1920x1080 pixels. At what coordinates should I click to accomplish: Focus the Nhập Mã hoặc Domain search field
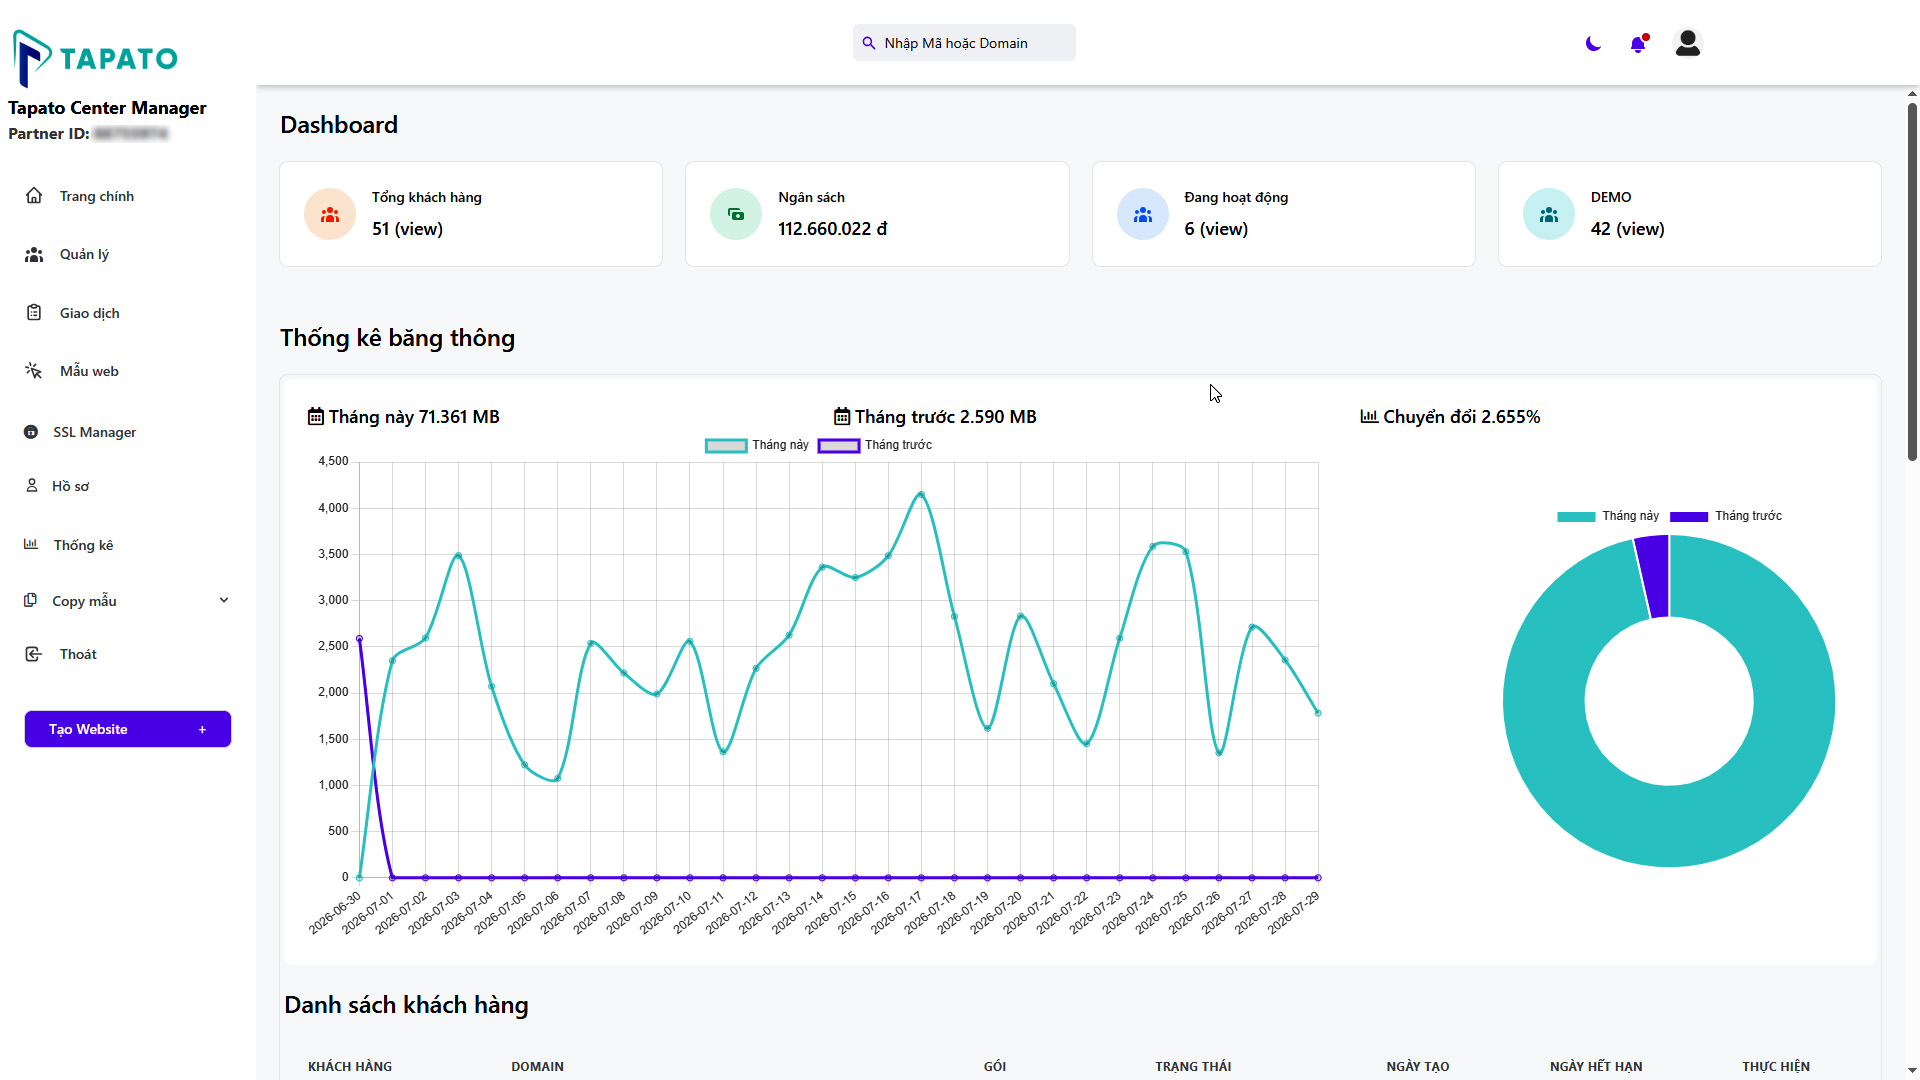(x=964, y=43)
